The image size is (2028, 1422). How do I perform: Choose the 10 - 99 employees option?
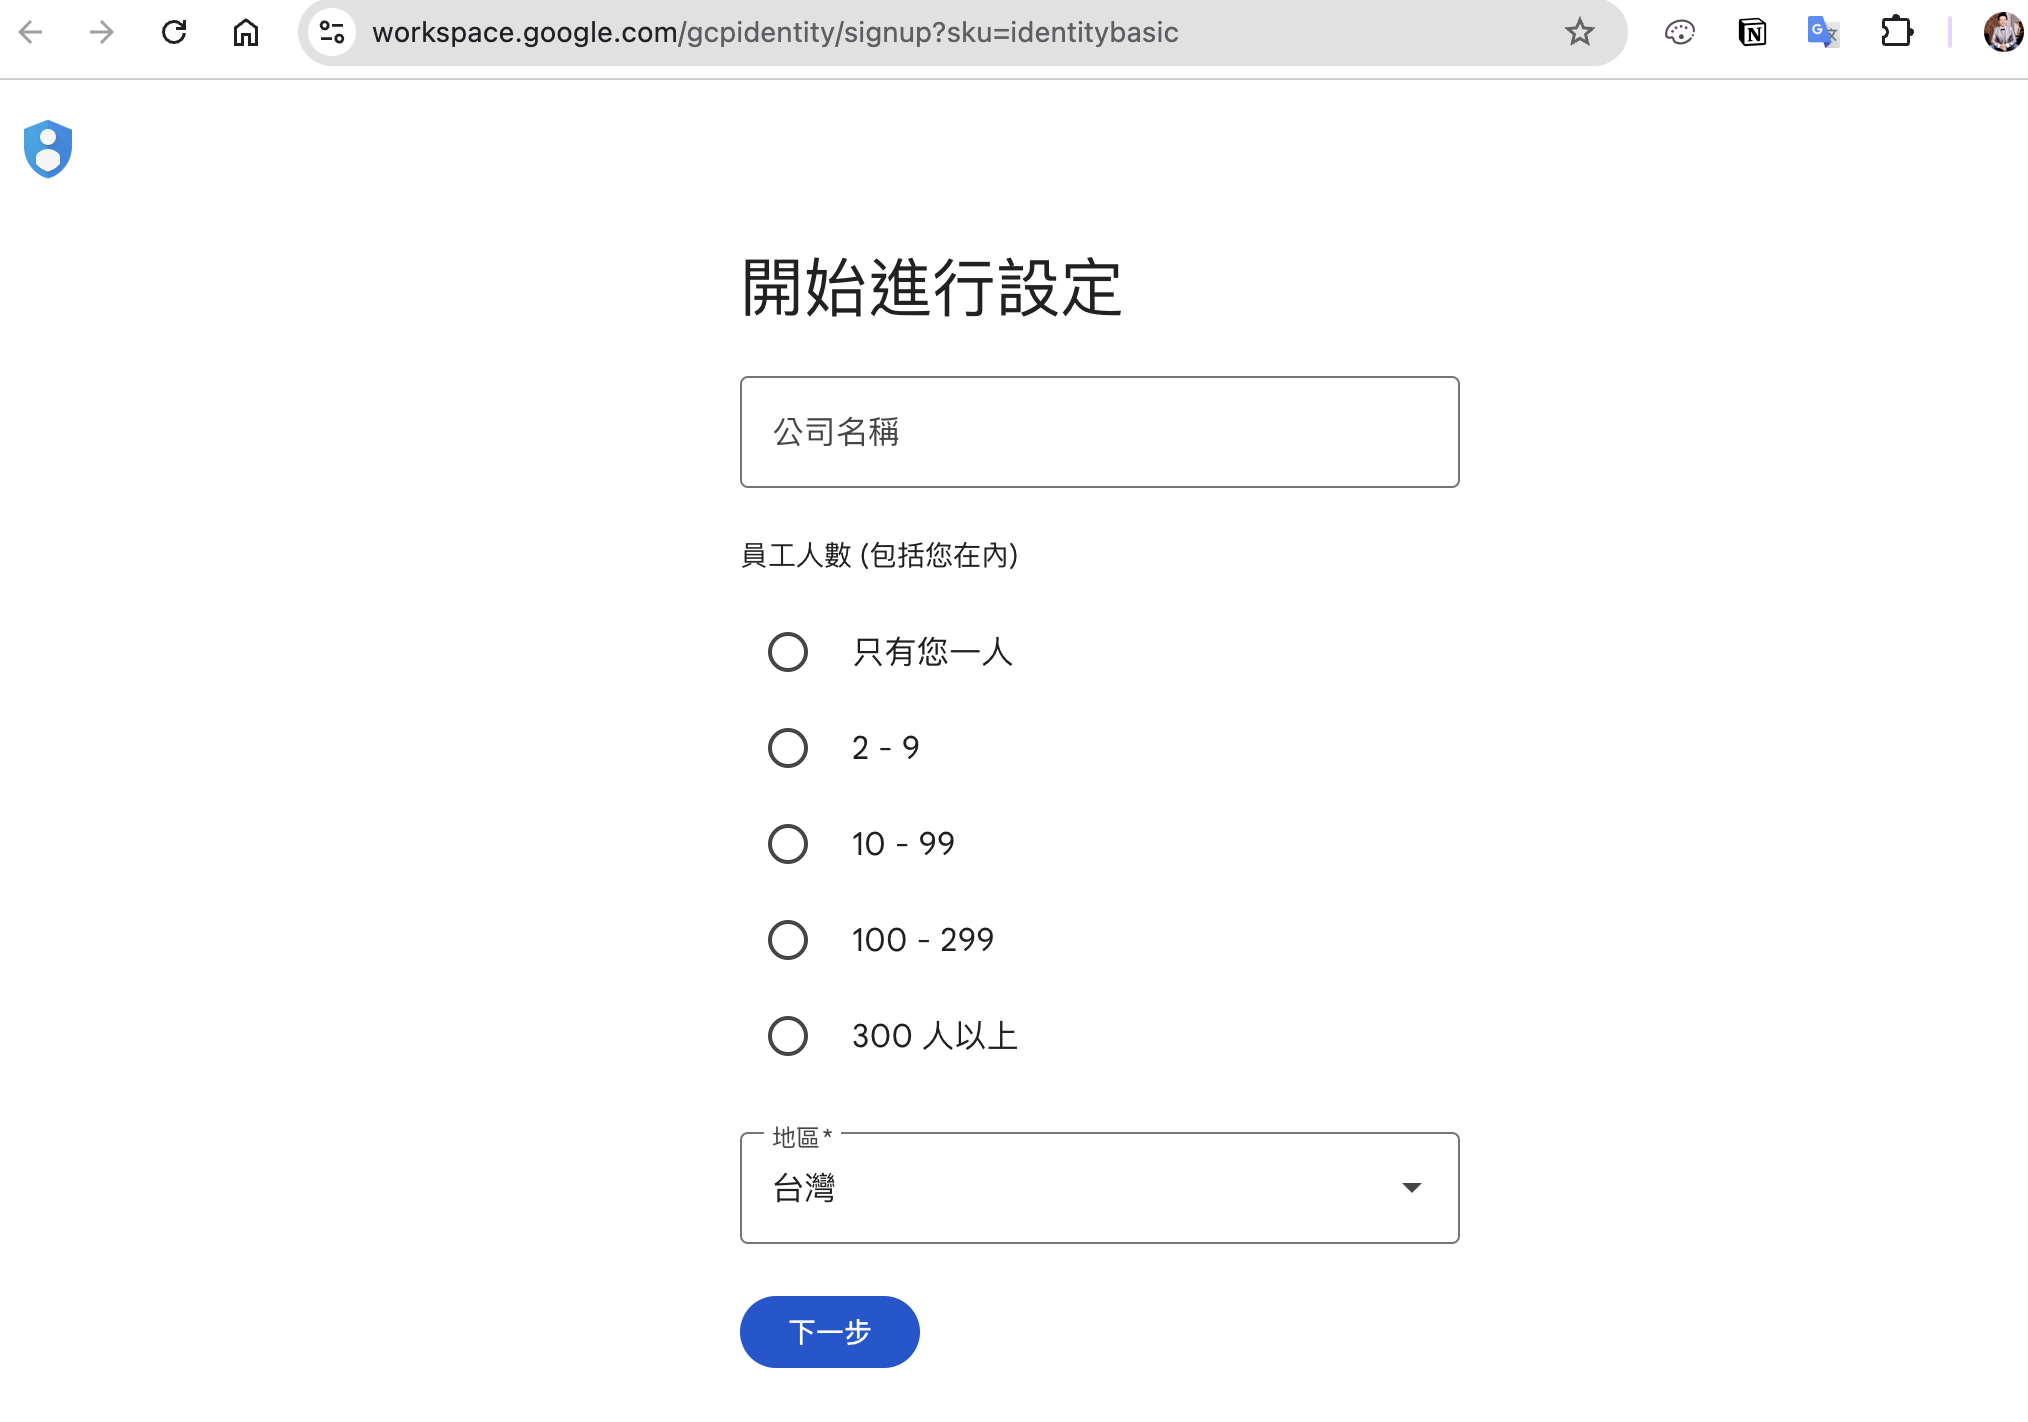tap(788, 844)
